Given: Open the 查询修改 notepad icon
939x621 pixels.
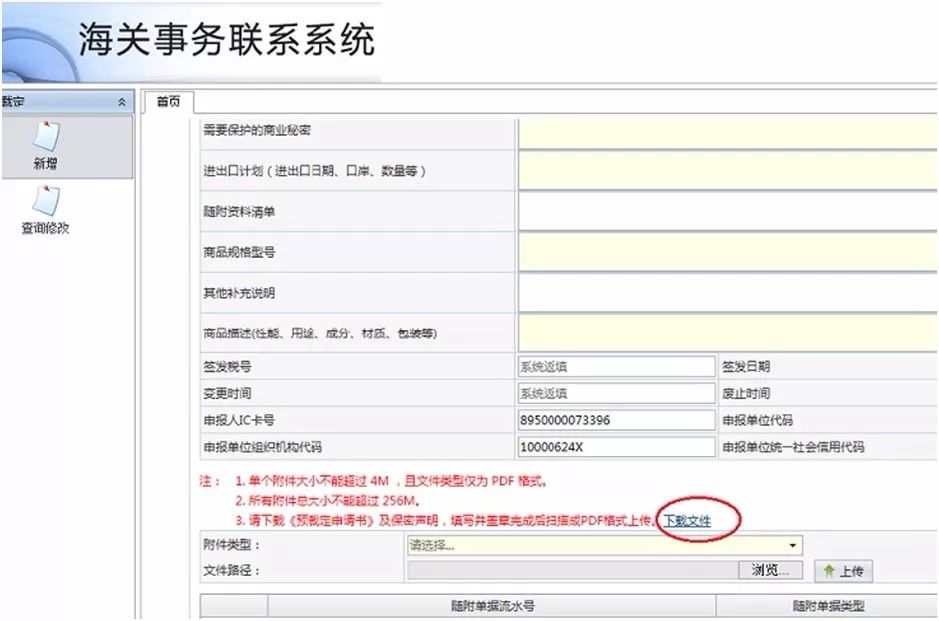Looking at the screenshot, I should [46, 201].
